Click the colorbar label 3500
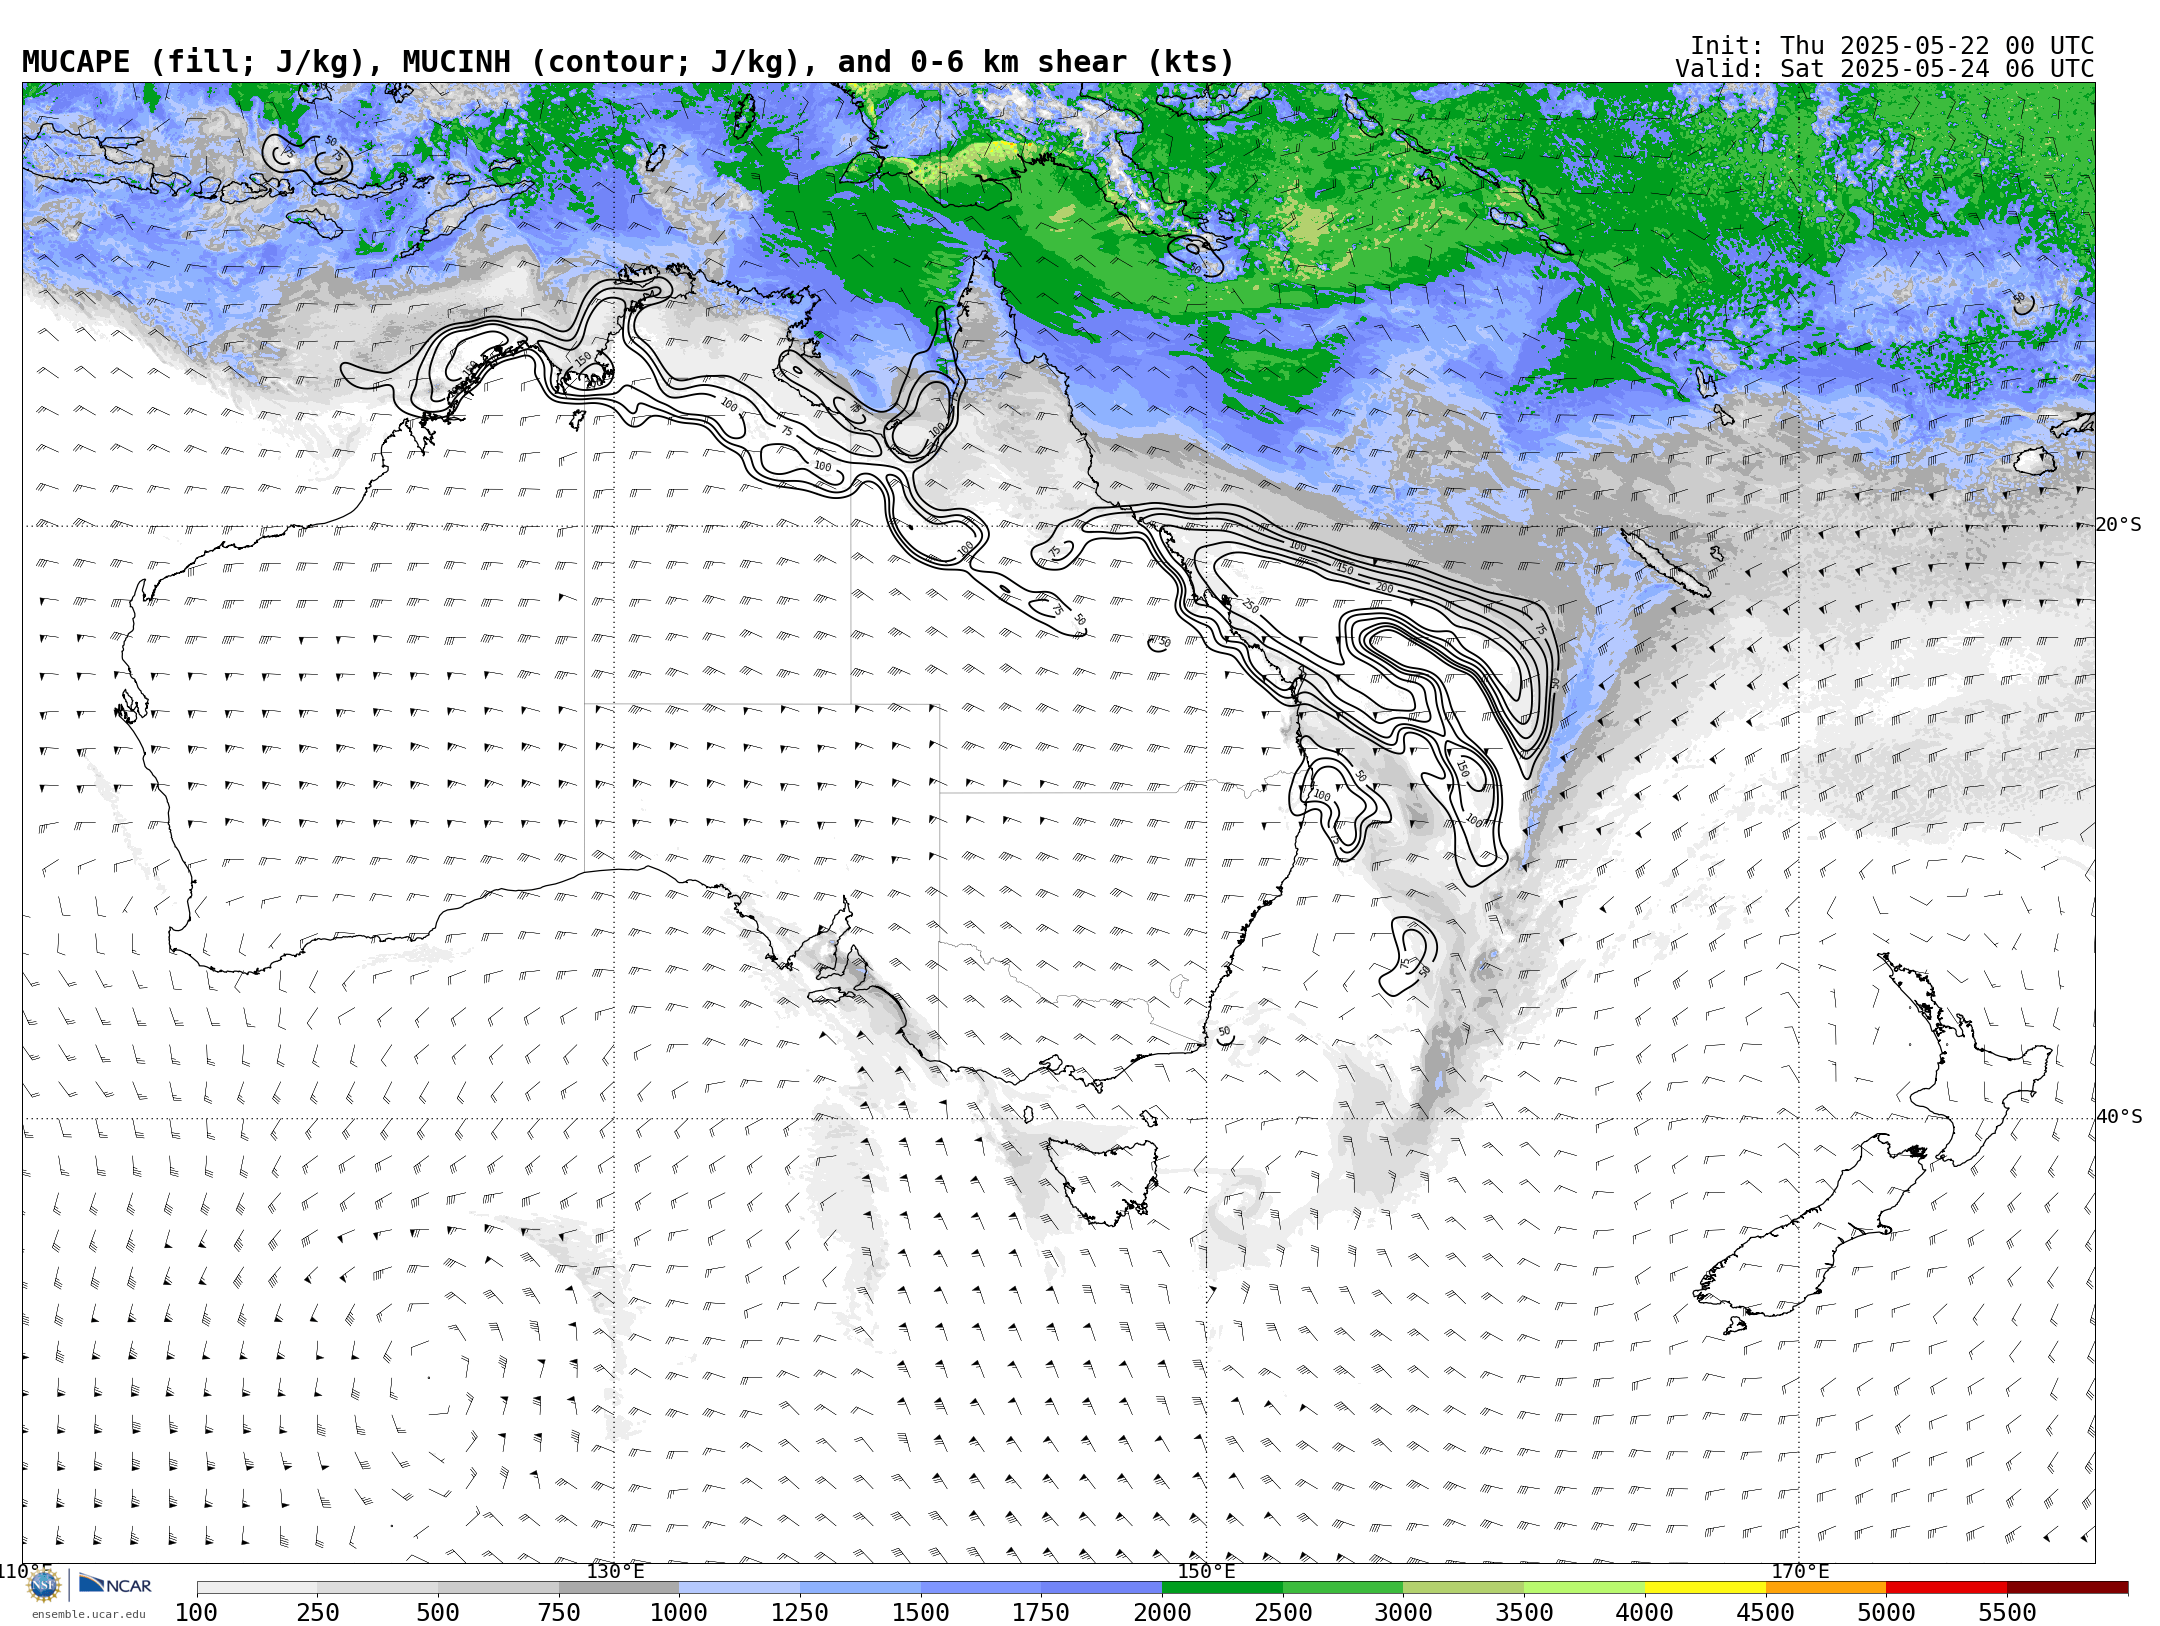This screenshot has width=2160, height=1626. 1524,1613
